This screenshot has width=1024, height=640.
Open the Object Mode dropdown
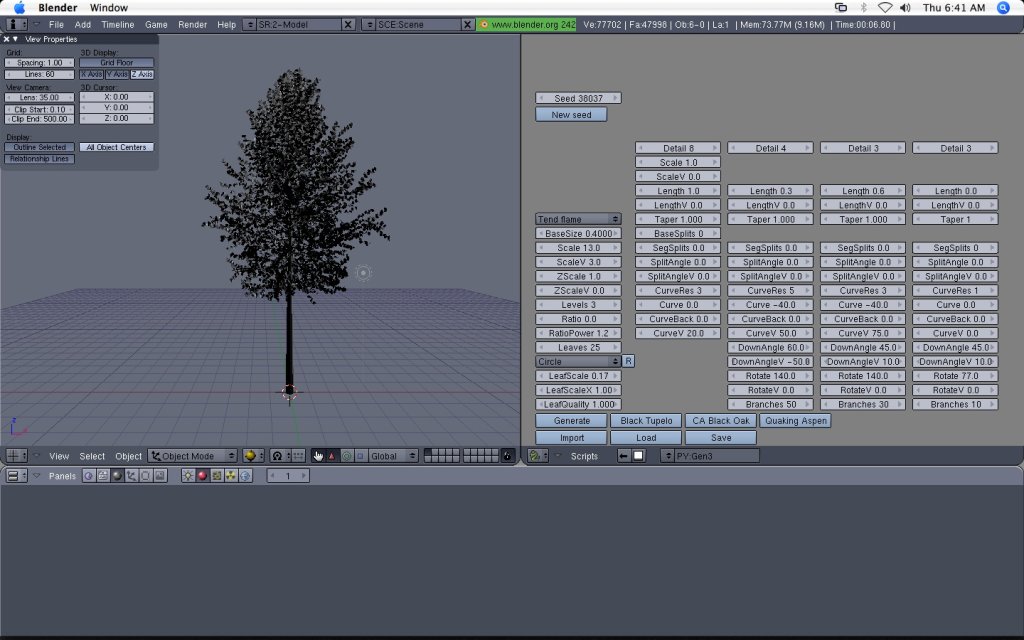[192, 456]
